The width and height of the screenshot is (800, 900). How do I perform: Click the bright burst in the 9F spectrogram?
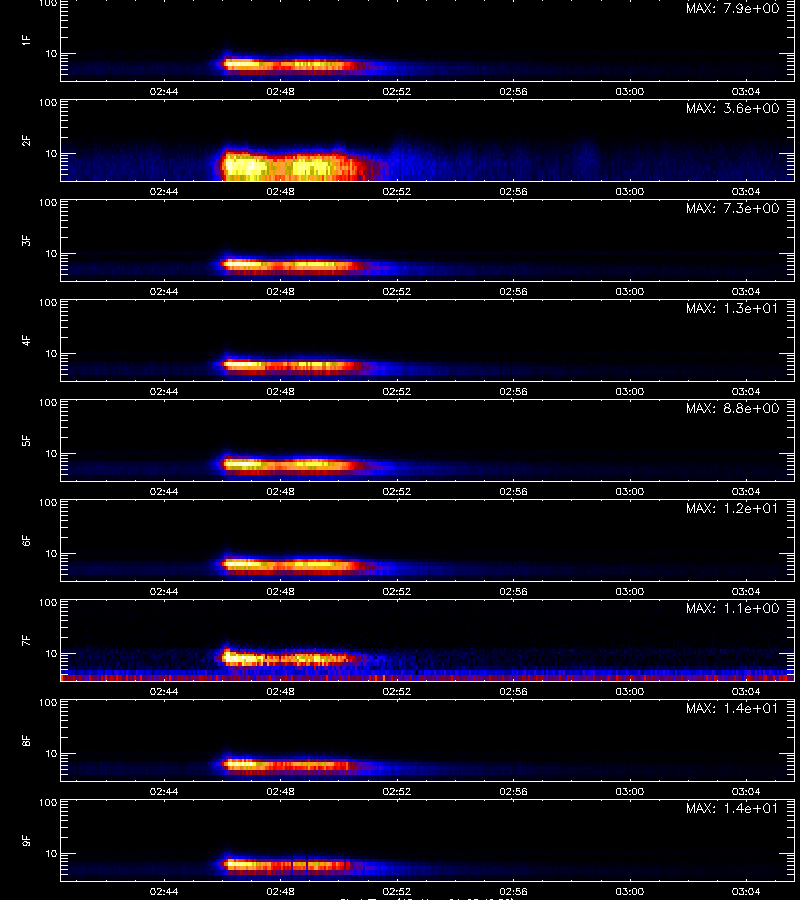click(290, 864)
